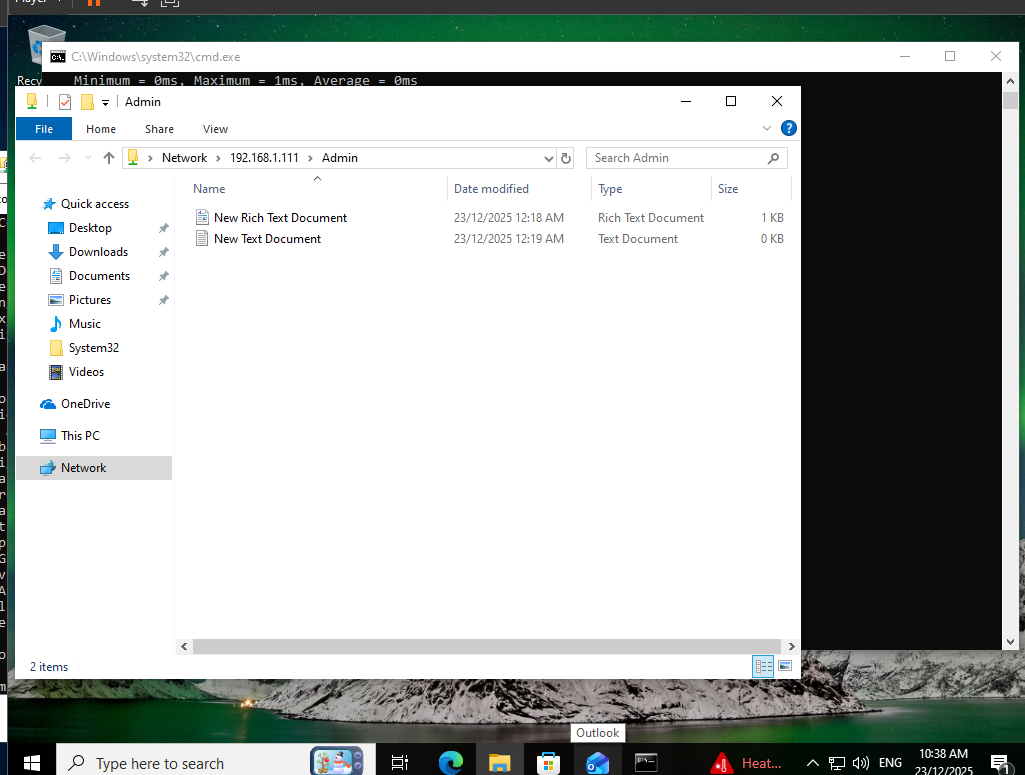
Task: Open the Customize Quick Access Toolbar dropdown
Action: [105, 103]
